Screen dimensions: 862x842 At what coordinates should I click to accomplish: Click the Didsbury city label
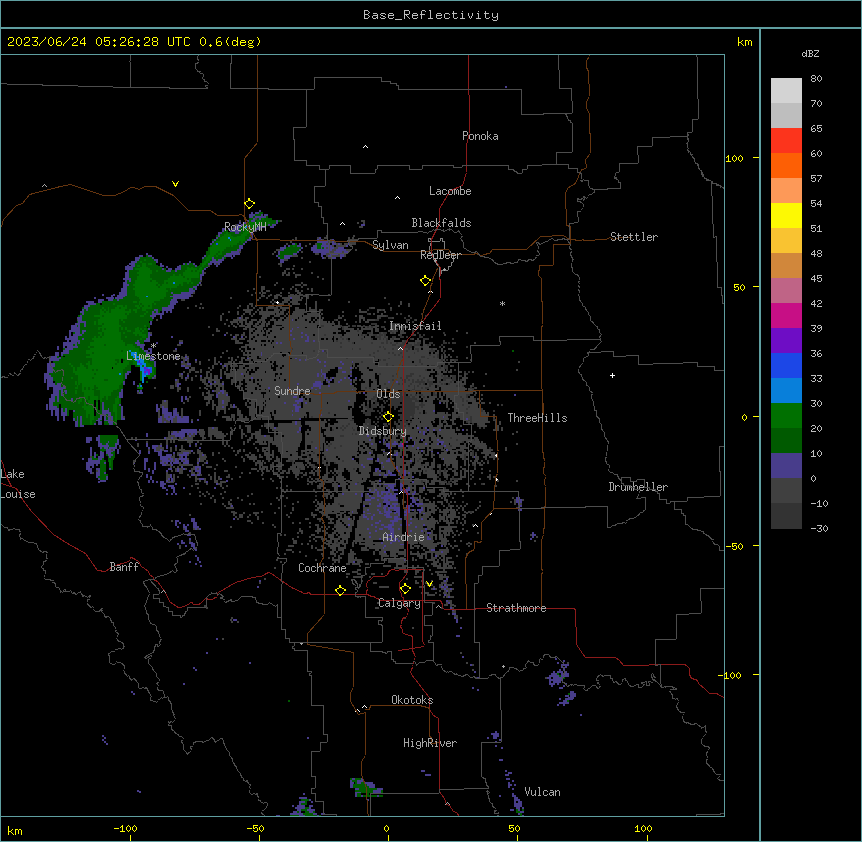click(383, 431)
